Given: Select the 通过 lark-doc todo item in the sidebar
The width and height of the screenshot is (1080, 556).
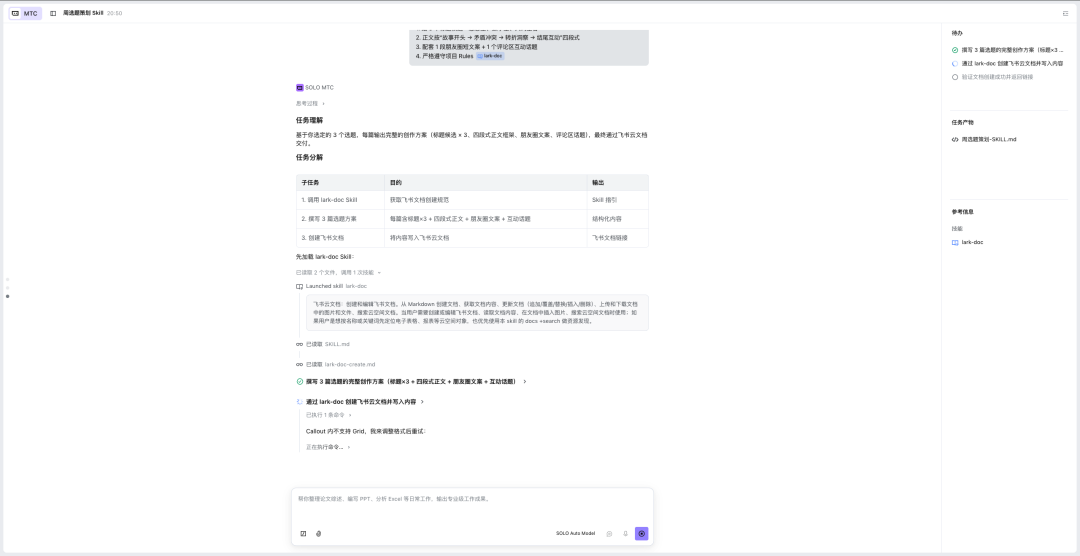Looking at the screenshot, I should [x=1012, y=63].
